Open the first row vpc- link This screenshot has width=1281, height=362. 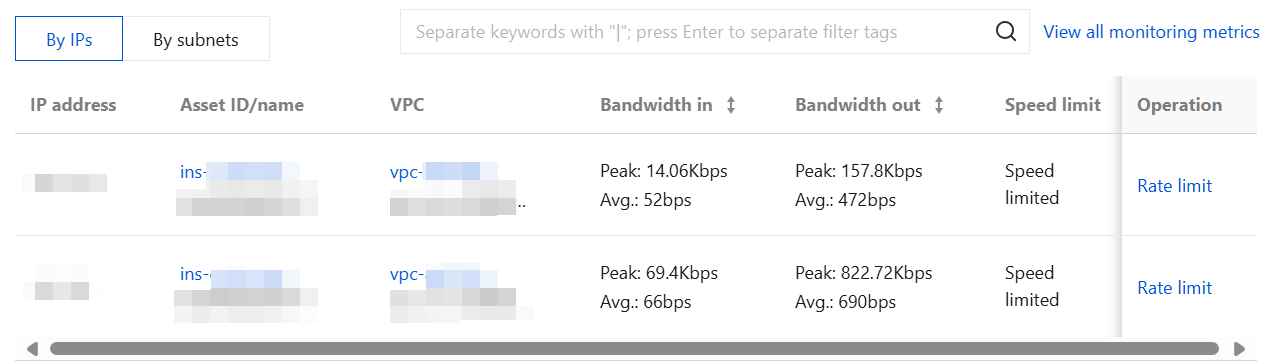[x=443, y=171]
